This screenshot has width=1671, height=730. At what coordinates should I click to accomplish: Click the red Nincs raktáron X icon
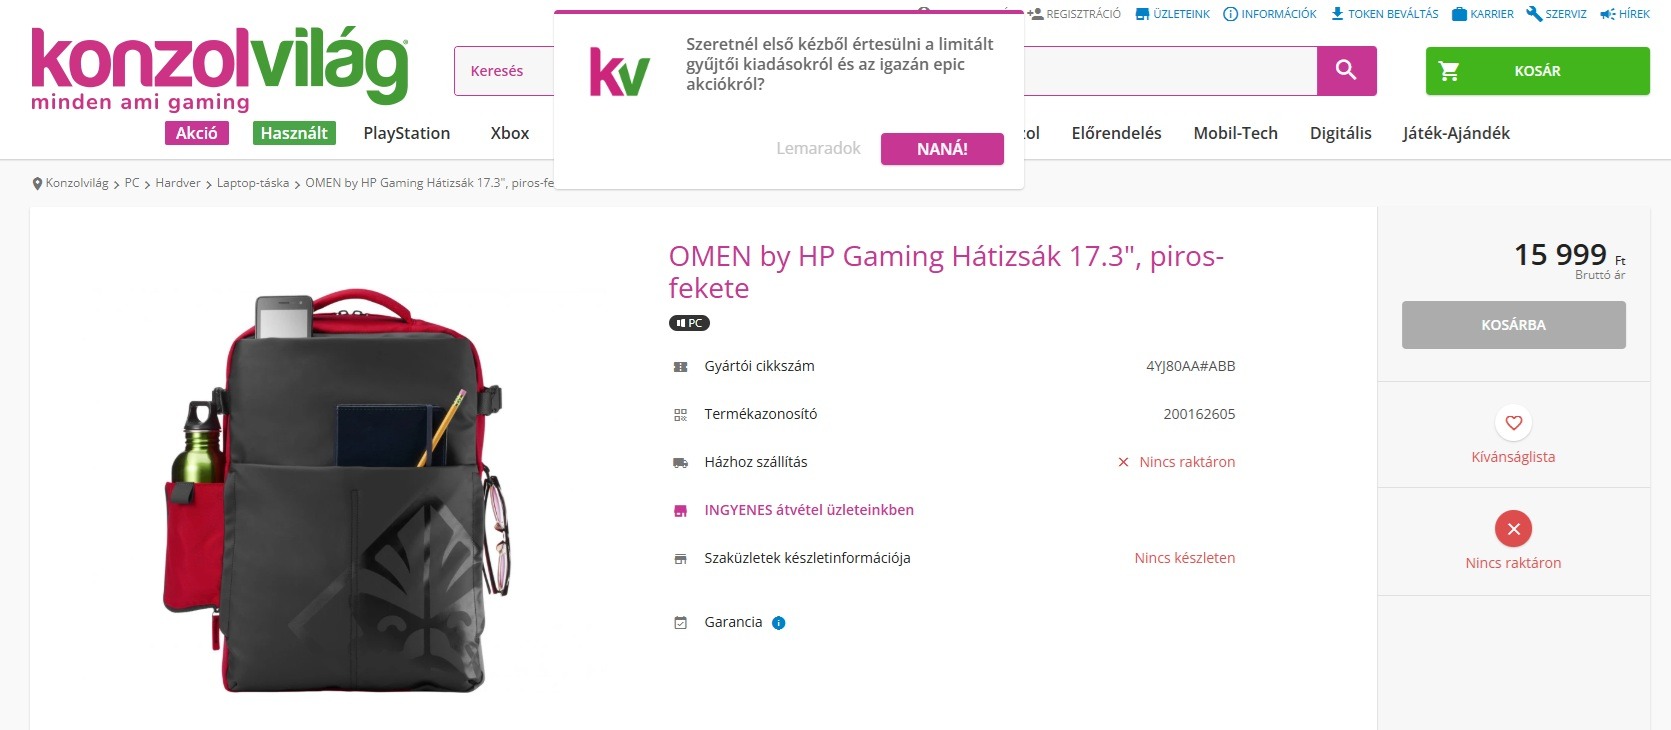(x=1513, y=529)
